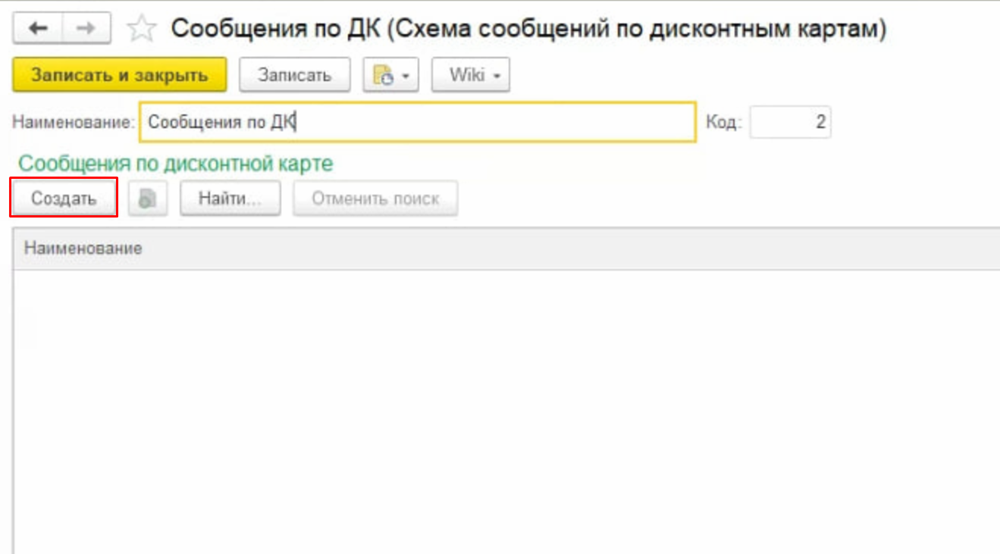Click into the Код field
1000x554 pixels.
789,123
